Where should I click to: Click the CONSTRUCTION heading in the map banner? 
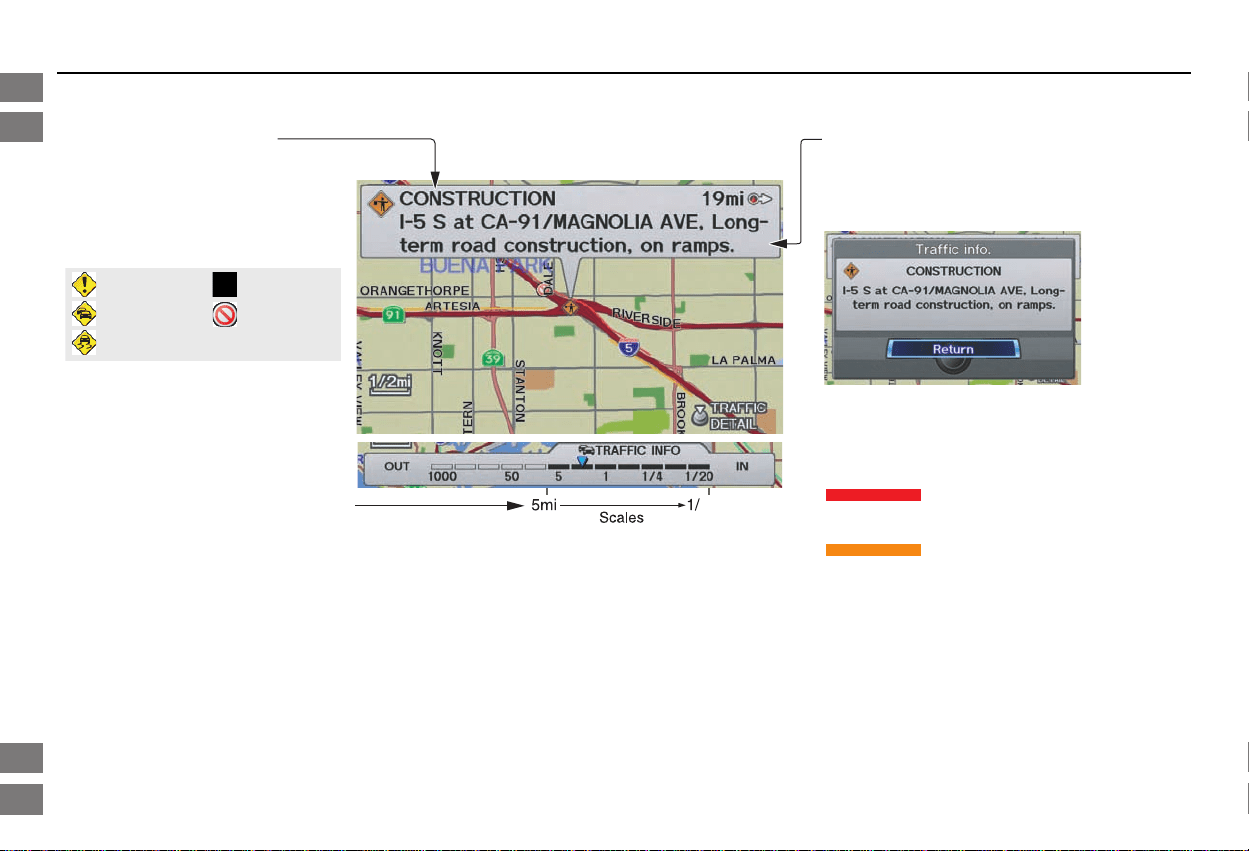click(x=477, y=199)
